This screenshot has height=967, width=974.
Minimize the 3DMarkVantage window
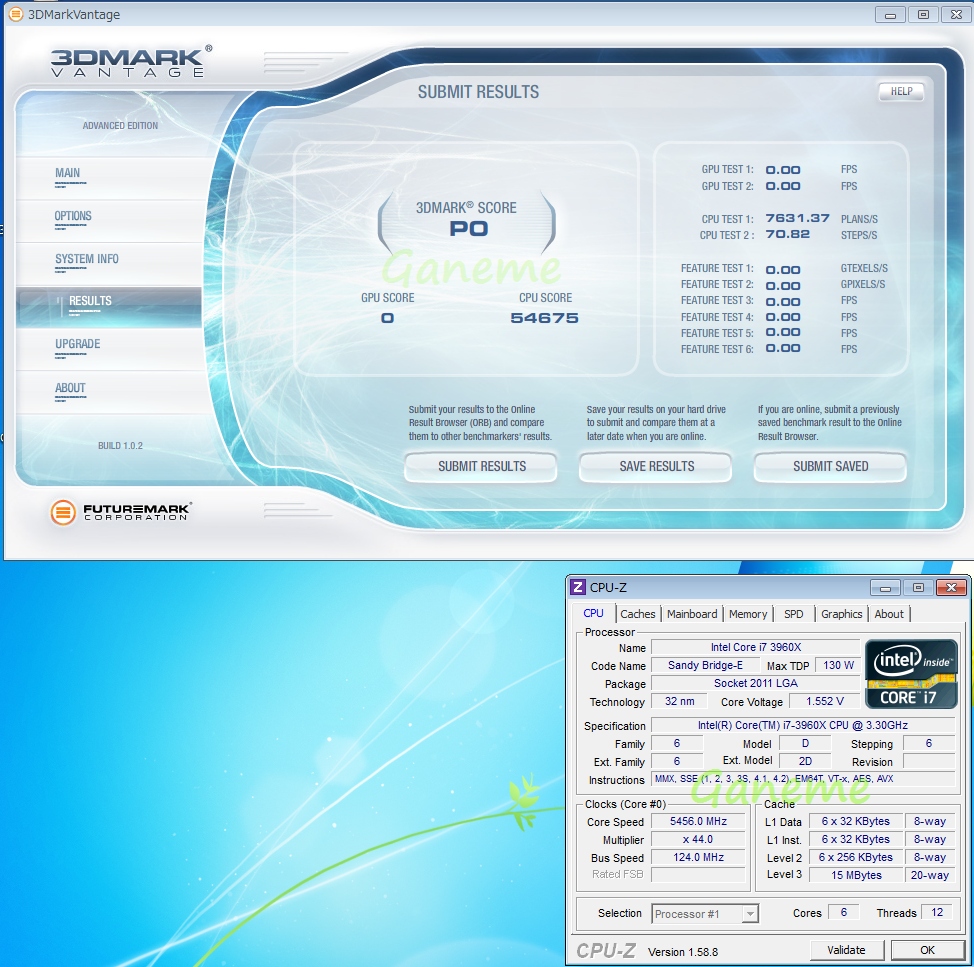[x=890, y=14]
